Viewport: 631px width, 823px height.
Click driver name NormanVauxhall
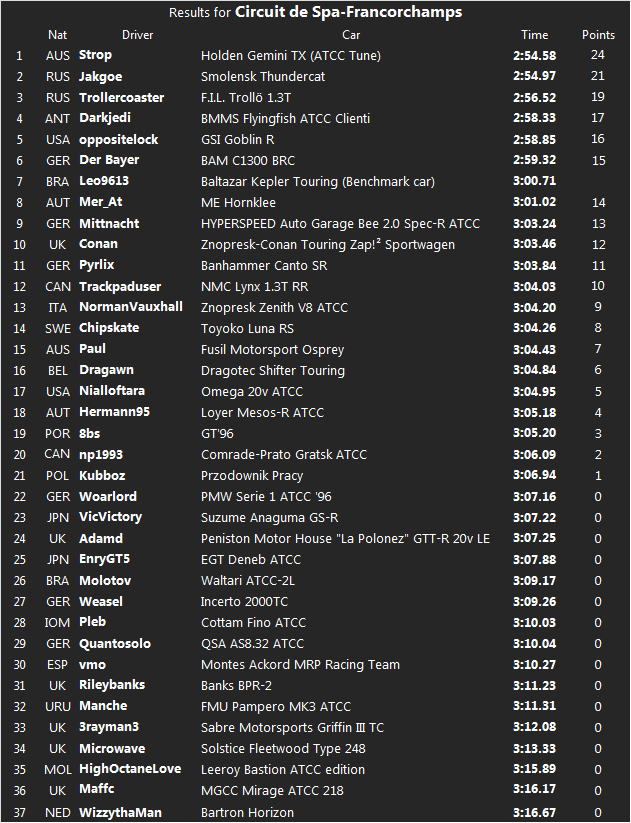point(131,307)
